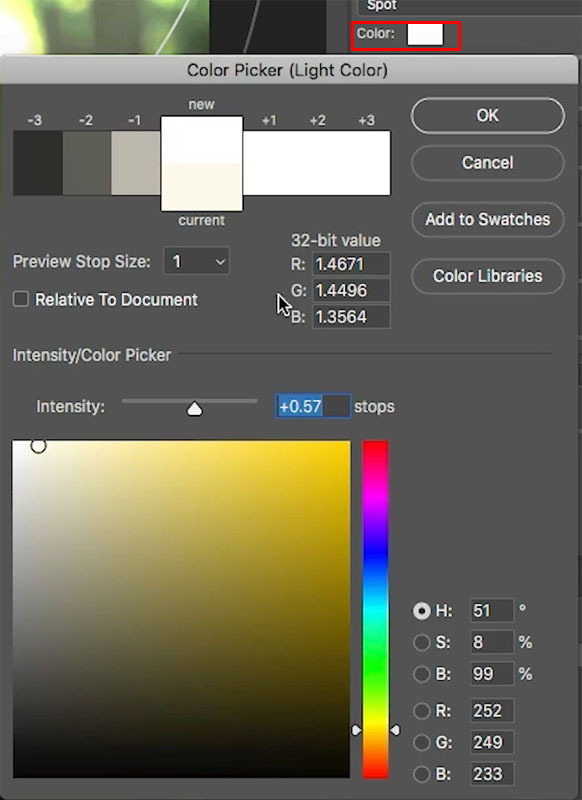
Task: Click the -1 stop preview swatch
Action: (x=136, y=163)
